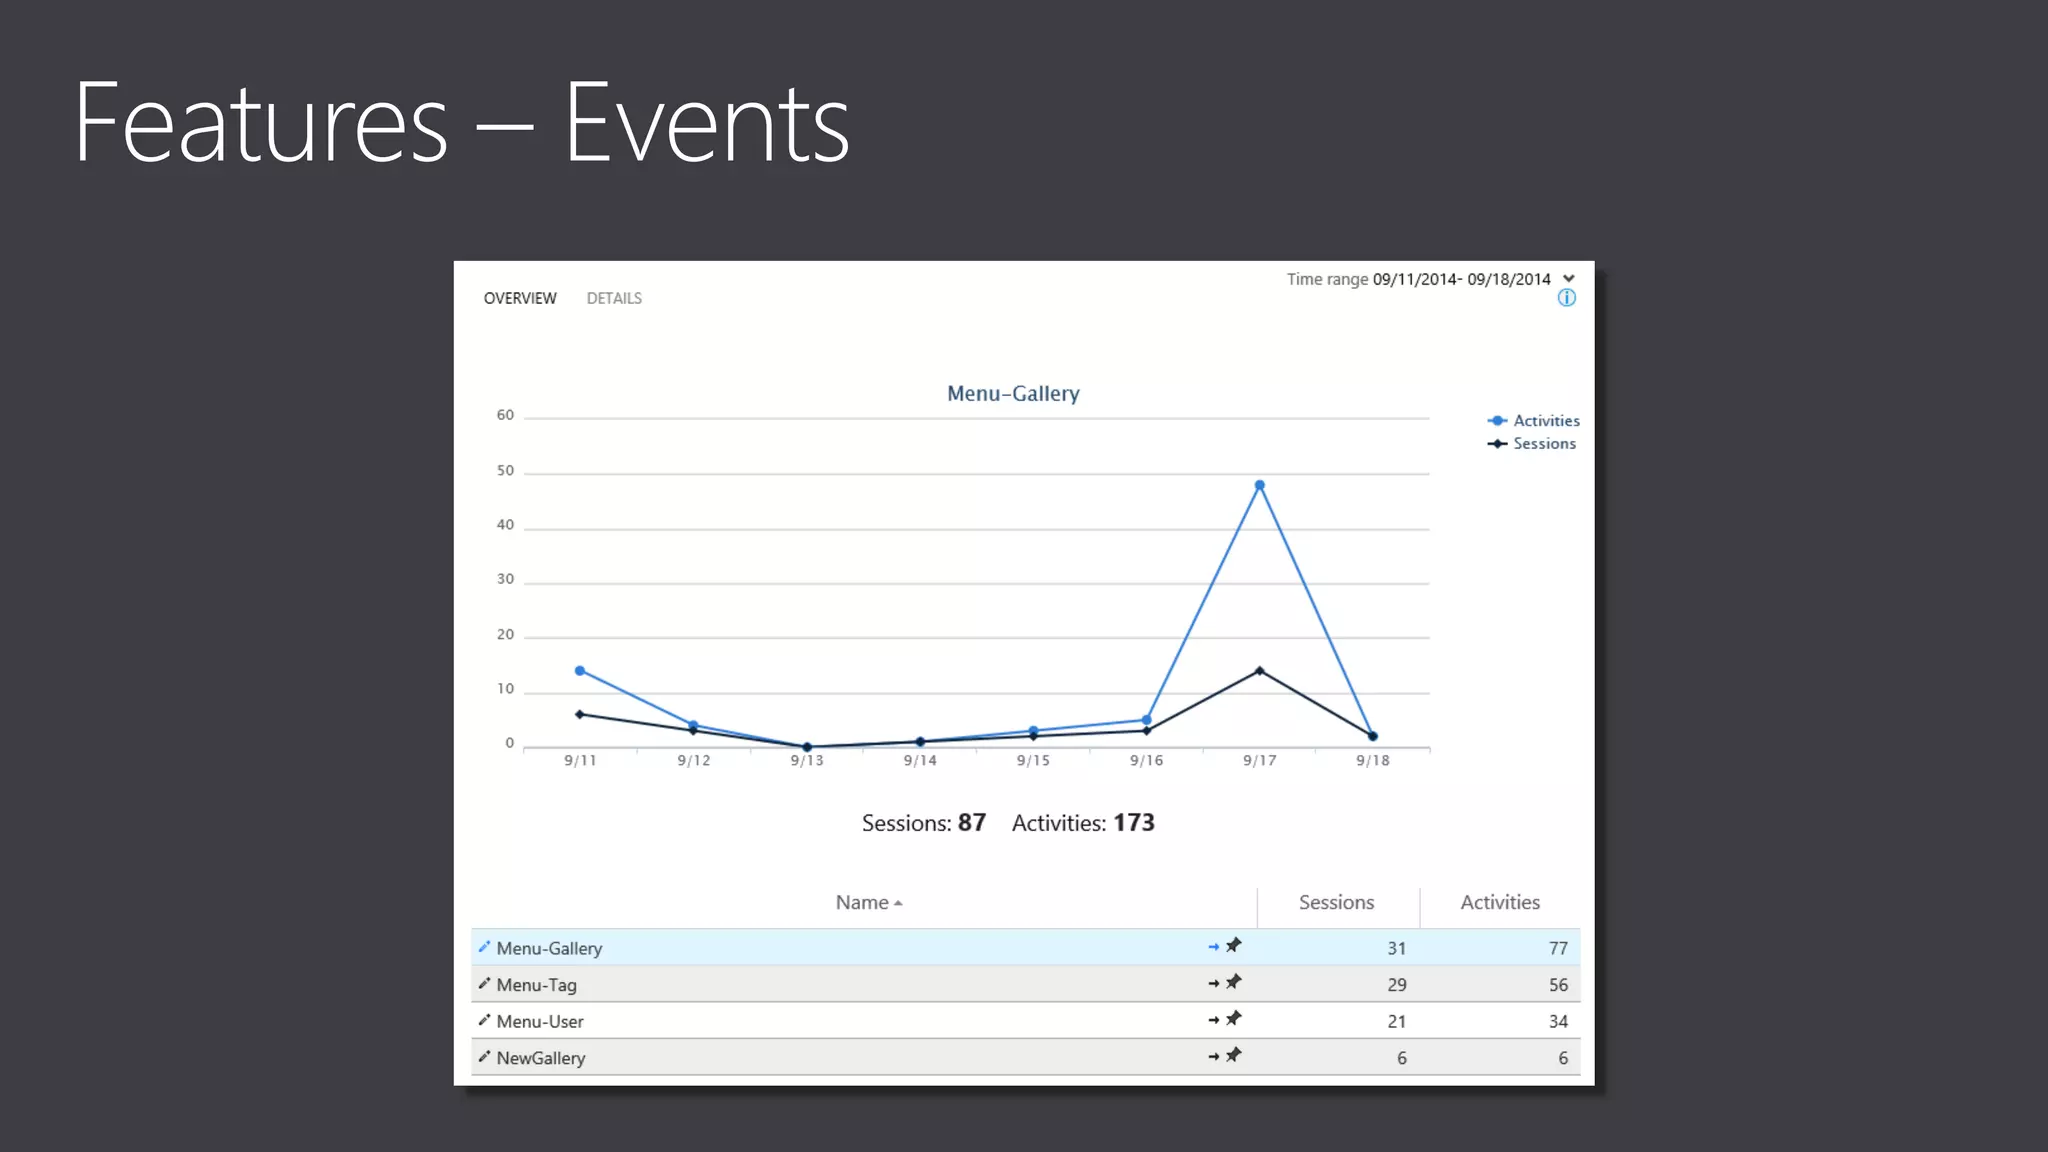Click the 9/17 x-axis label
The height and width of the screenshot is (1152, 2048).
pyautogui.click(x=1260, y=761)
